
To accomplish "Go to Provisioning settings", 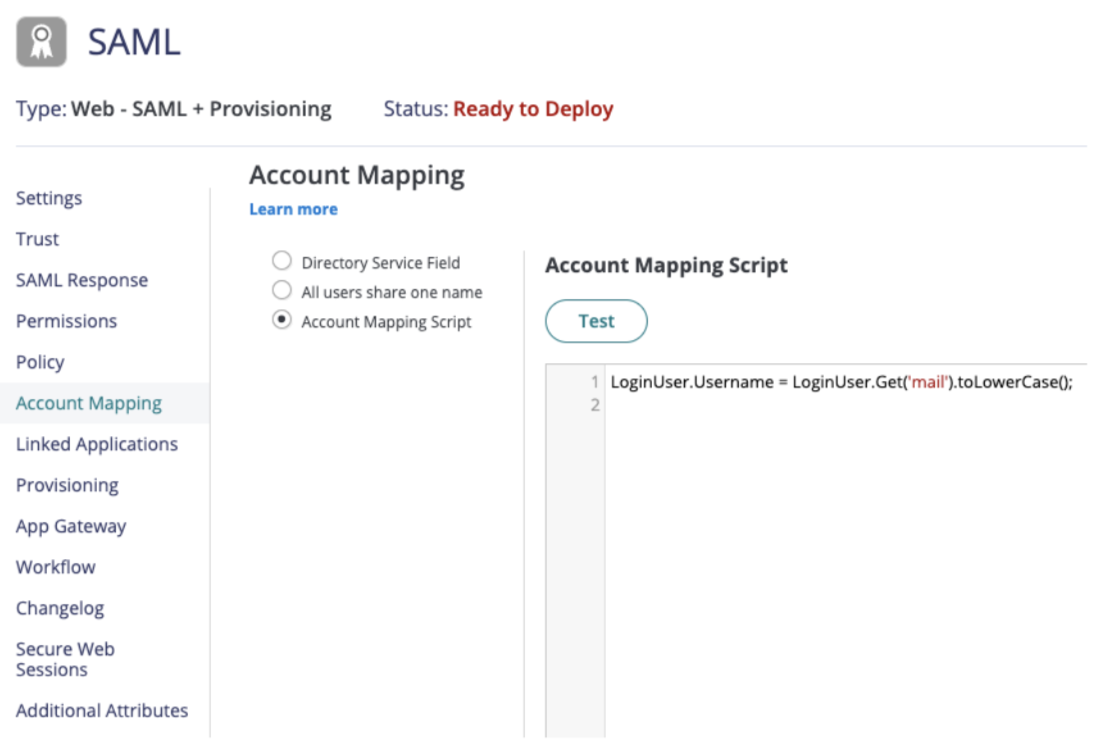I will pos(67,485).
